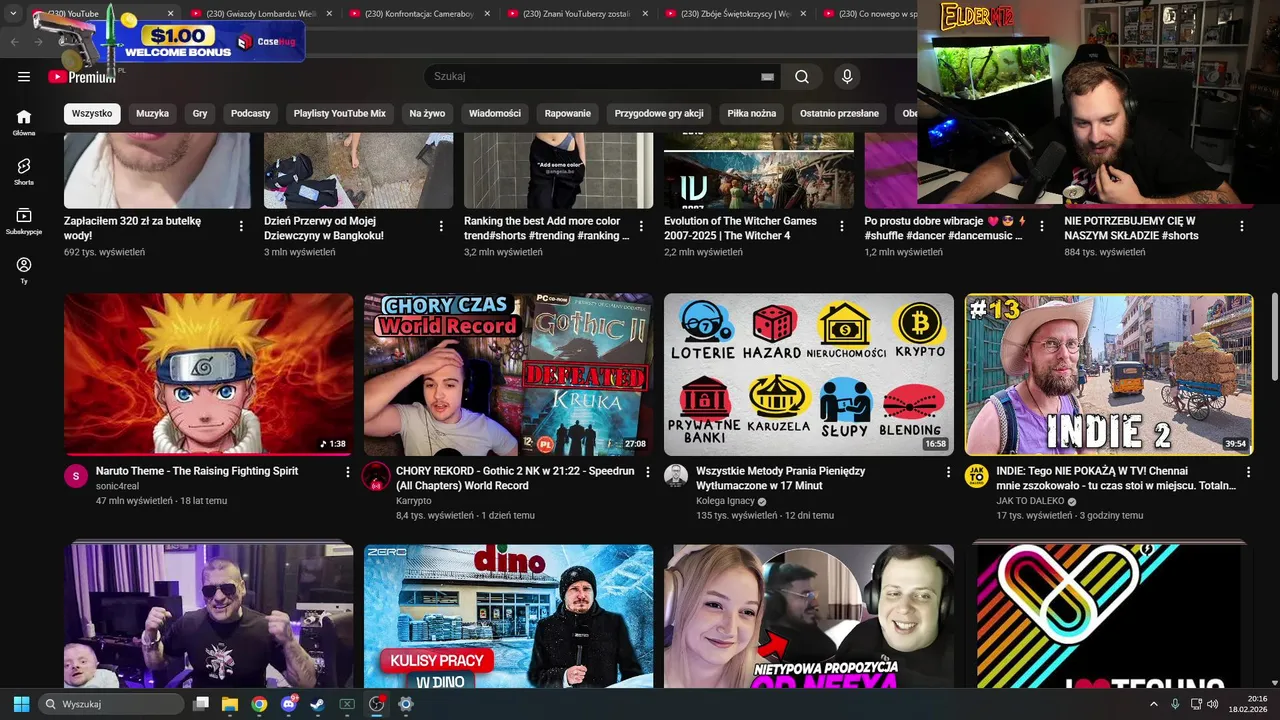Open Karrypto channel name link
Screen dimensions: 1280x720
413,501
